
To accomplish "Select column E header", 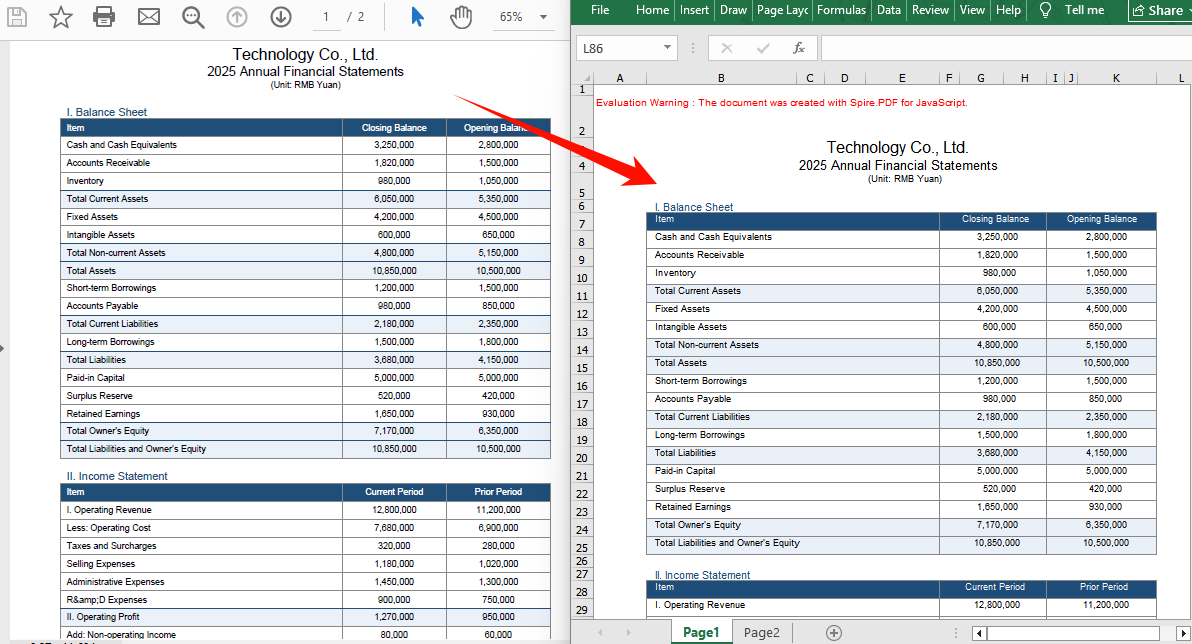I will click(x=902, y=78).
